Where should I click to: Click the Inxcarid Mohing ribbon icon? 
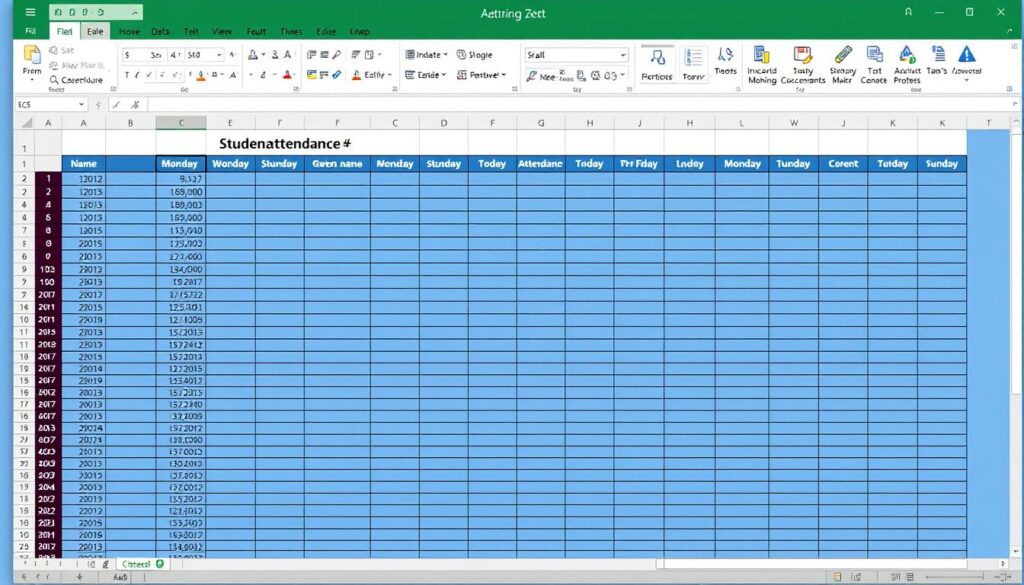click(761, 65)
